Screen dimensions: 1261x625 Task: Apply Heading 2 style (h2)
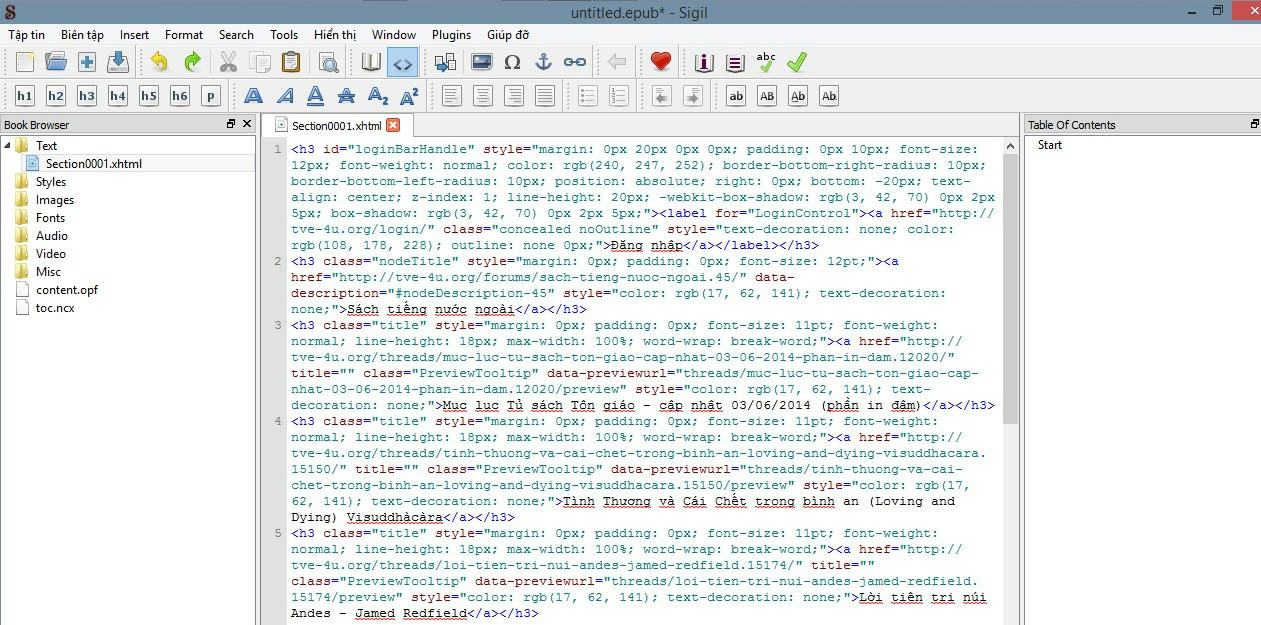pos(56,96)
